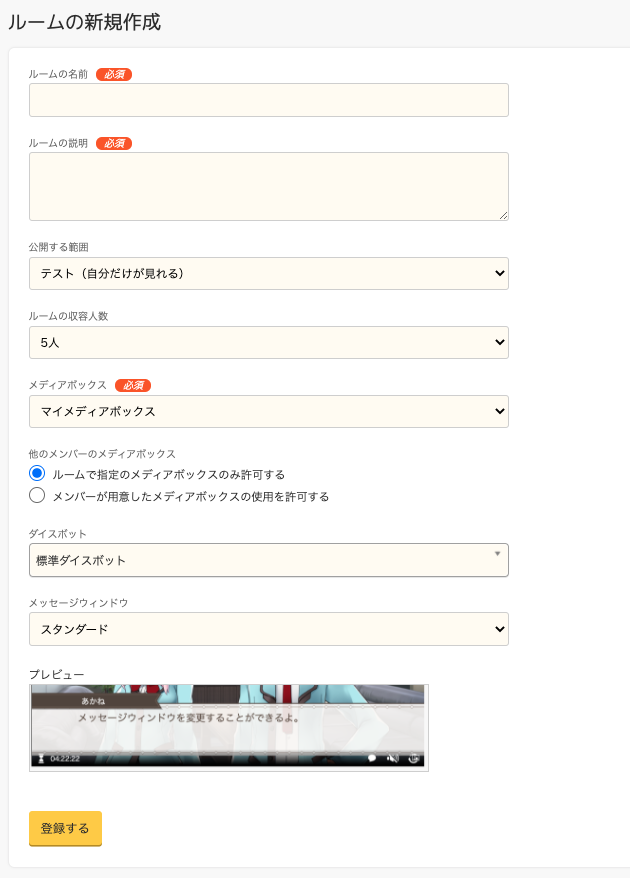Image resolution: width=630 pixels, height=878 pixels.
Task: Open the 公開する範囲 dropdown
Action: point(268,273)
